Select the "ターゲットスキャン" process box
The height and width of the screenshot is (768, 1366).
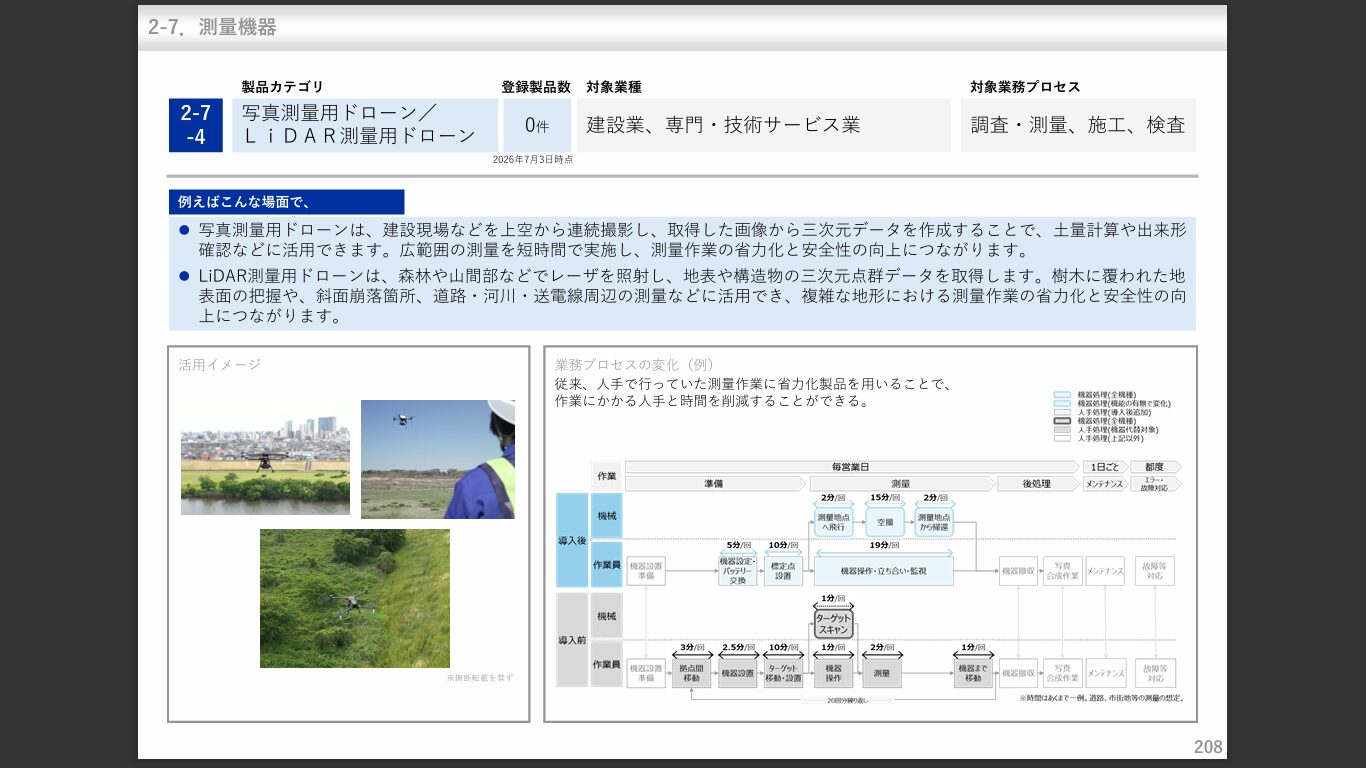(833, 624)
